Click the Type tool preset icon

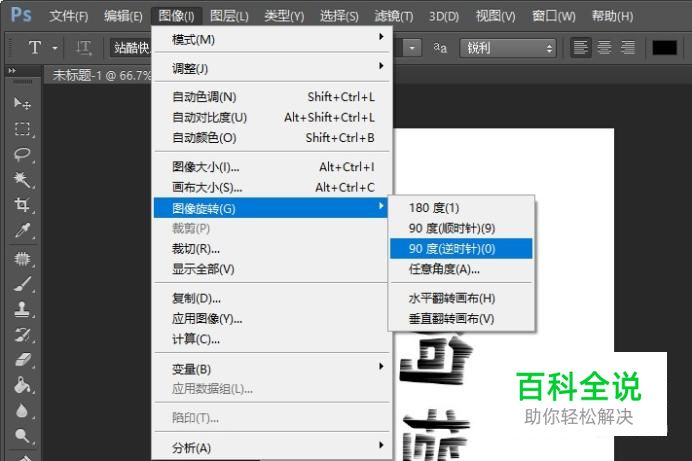pyautogui.click(x=35, y=47)
